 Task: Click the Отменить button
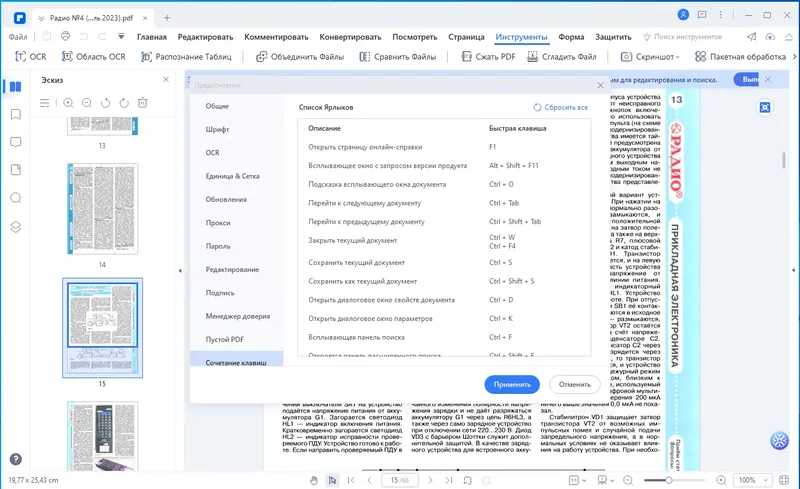tap(574, 384)
